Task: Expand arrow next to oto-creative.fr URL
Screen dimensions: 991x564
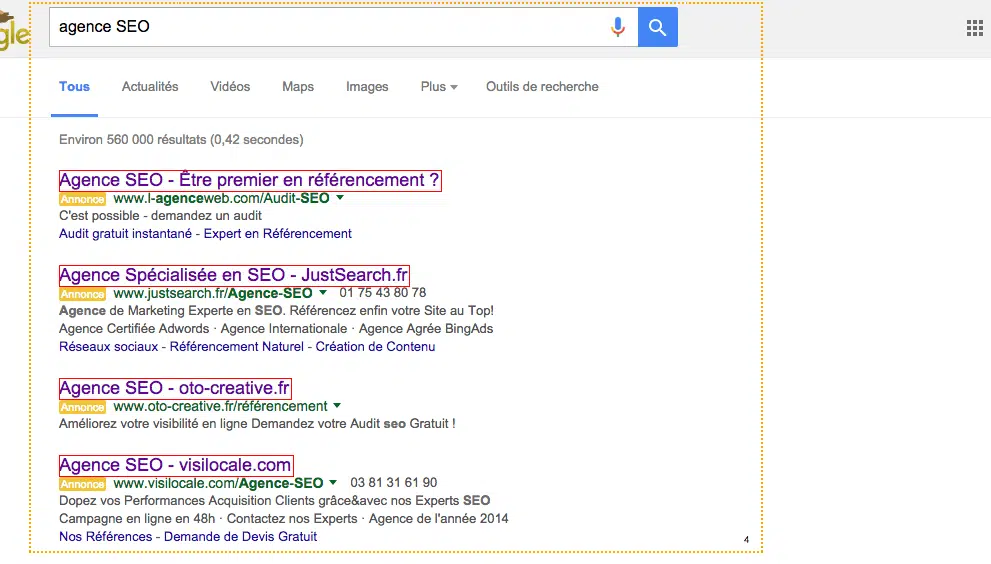Action: (x=337, y=406)
